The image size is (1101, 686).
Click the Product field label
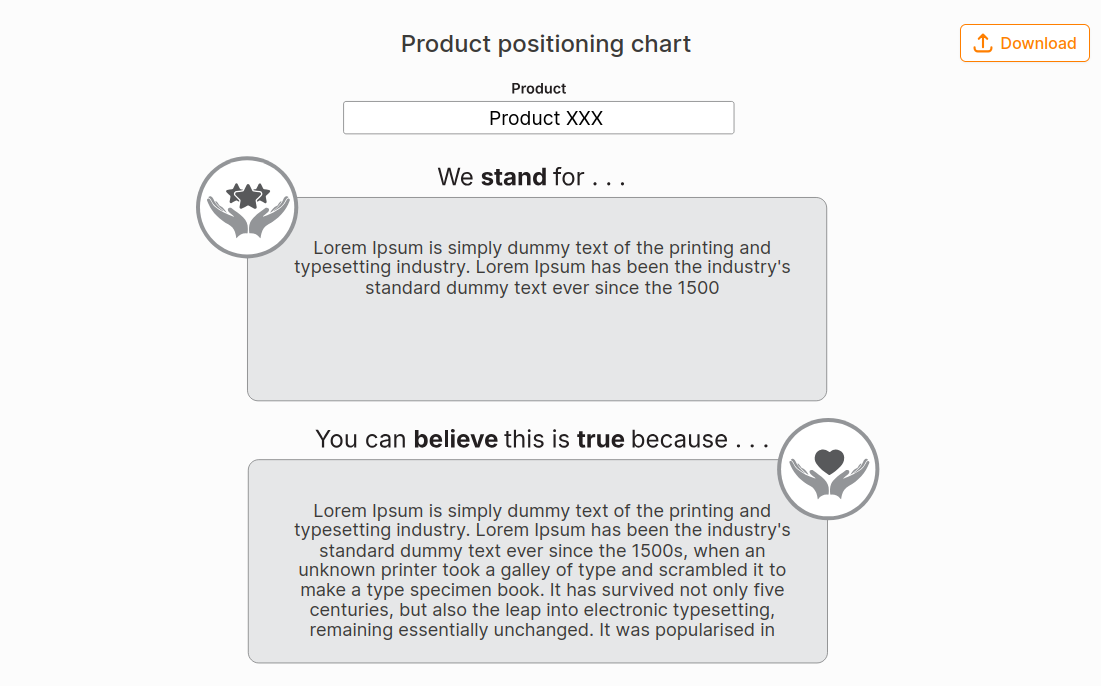(x=538, y=88)
